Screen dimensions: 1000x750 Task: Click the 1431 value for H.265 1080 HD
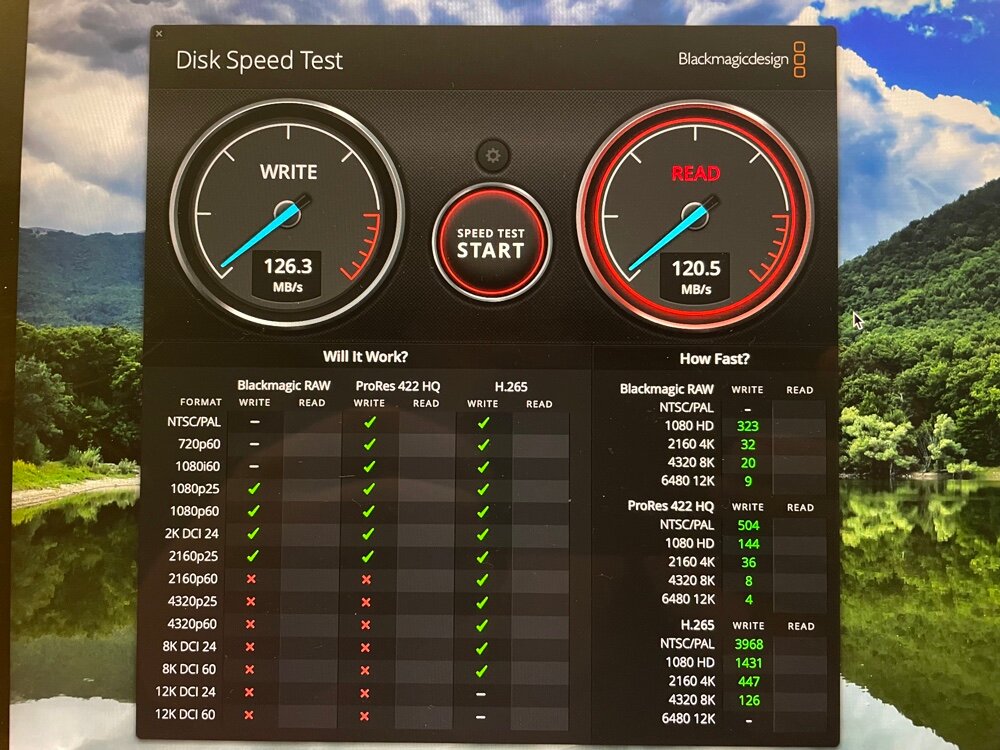749,663
